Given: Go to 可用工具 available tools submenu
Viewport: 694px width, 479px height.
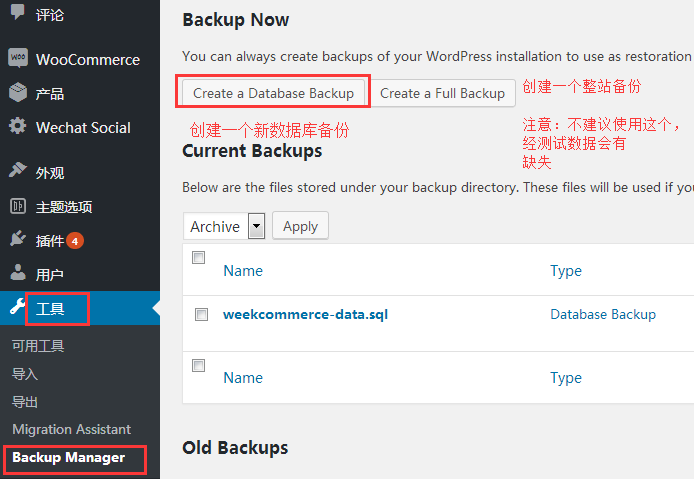Looking at the screenshot, I should (38, 346).
